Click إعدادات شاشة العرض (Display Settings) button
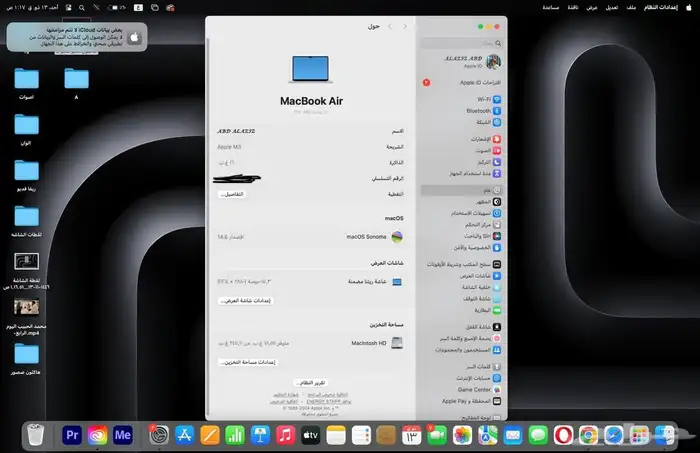Image resolution: width=700 pixels, height=453 pixels. click(245, 300)
